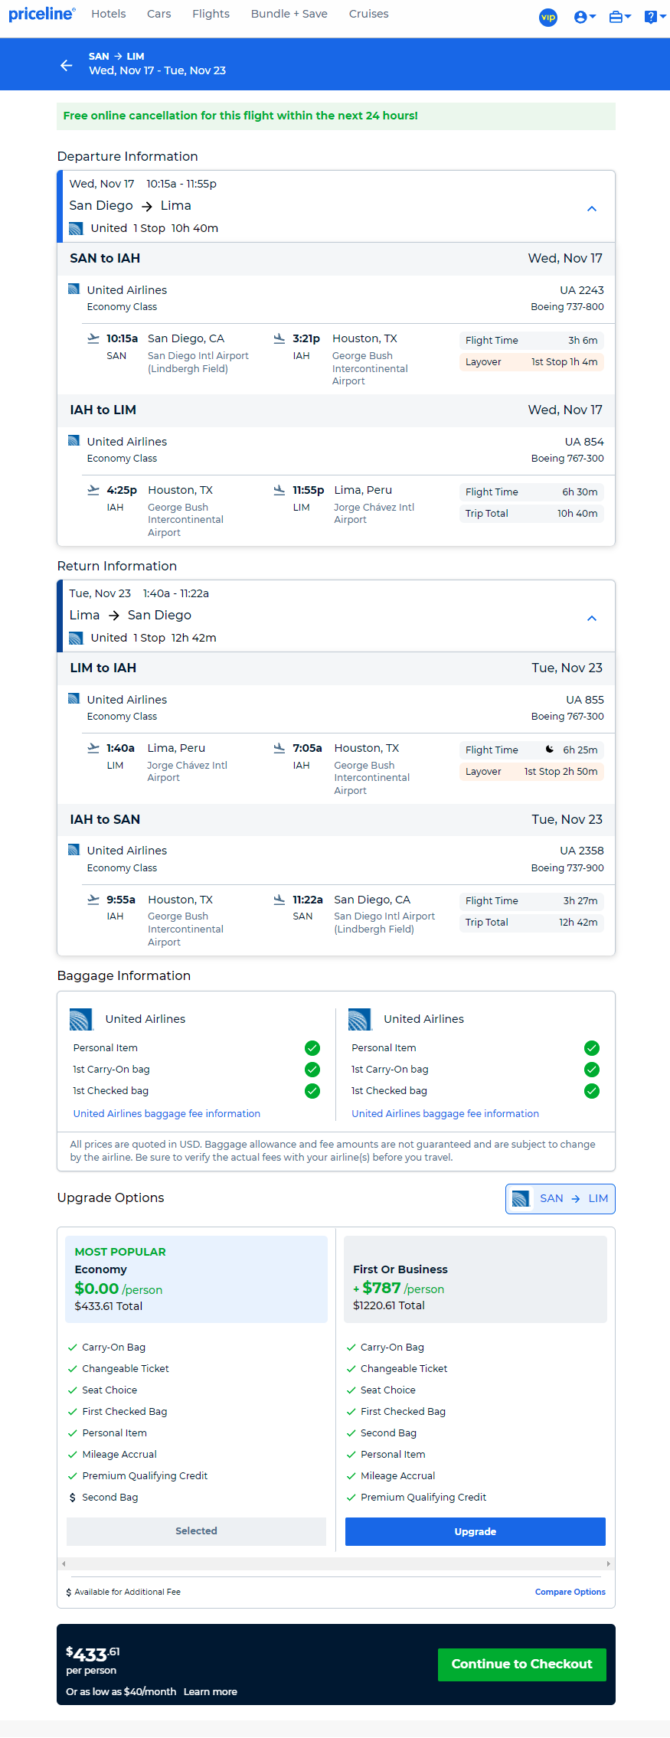Open the account profile menu icon

[x=584, y=17]
